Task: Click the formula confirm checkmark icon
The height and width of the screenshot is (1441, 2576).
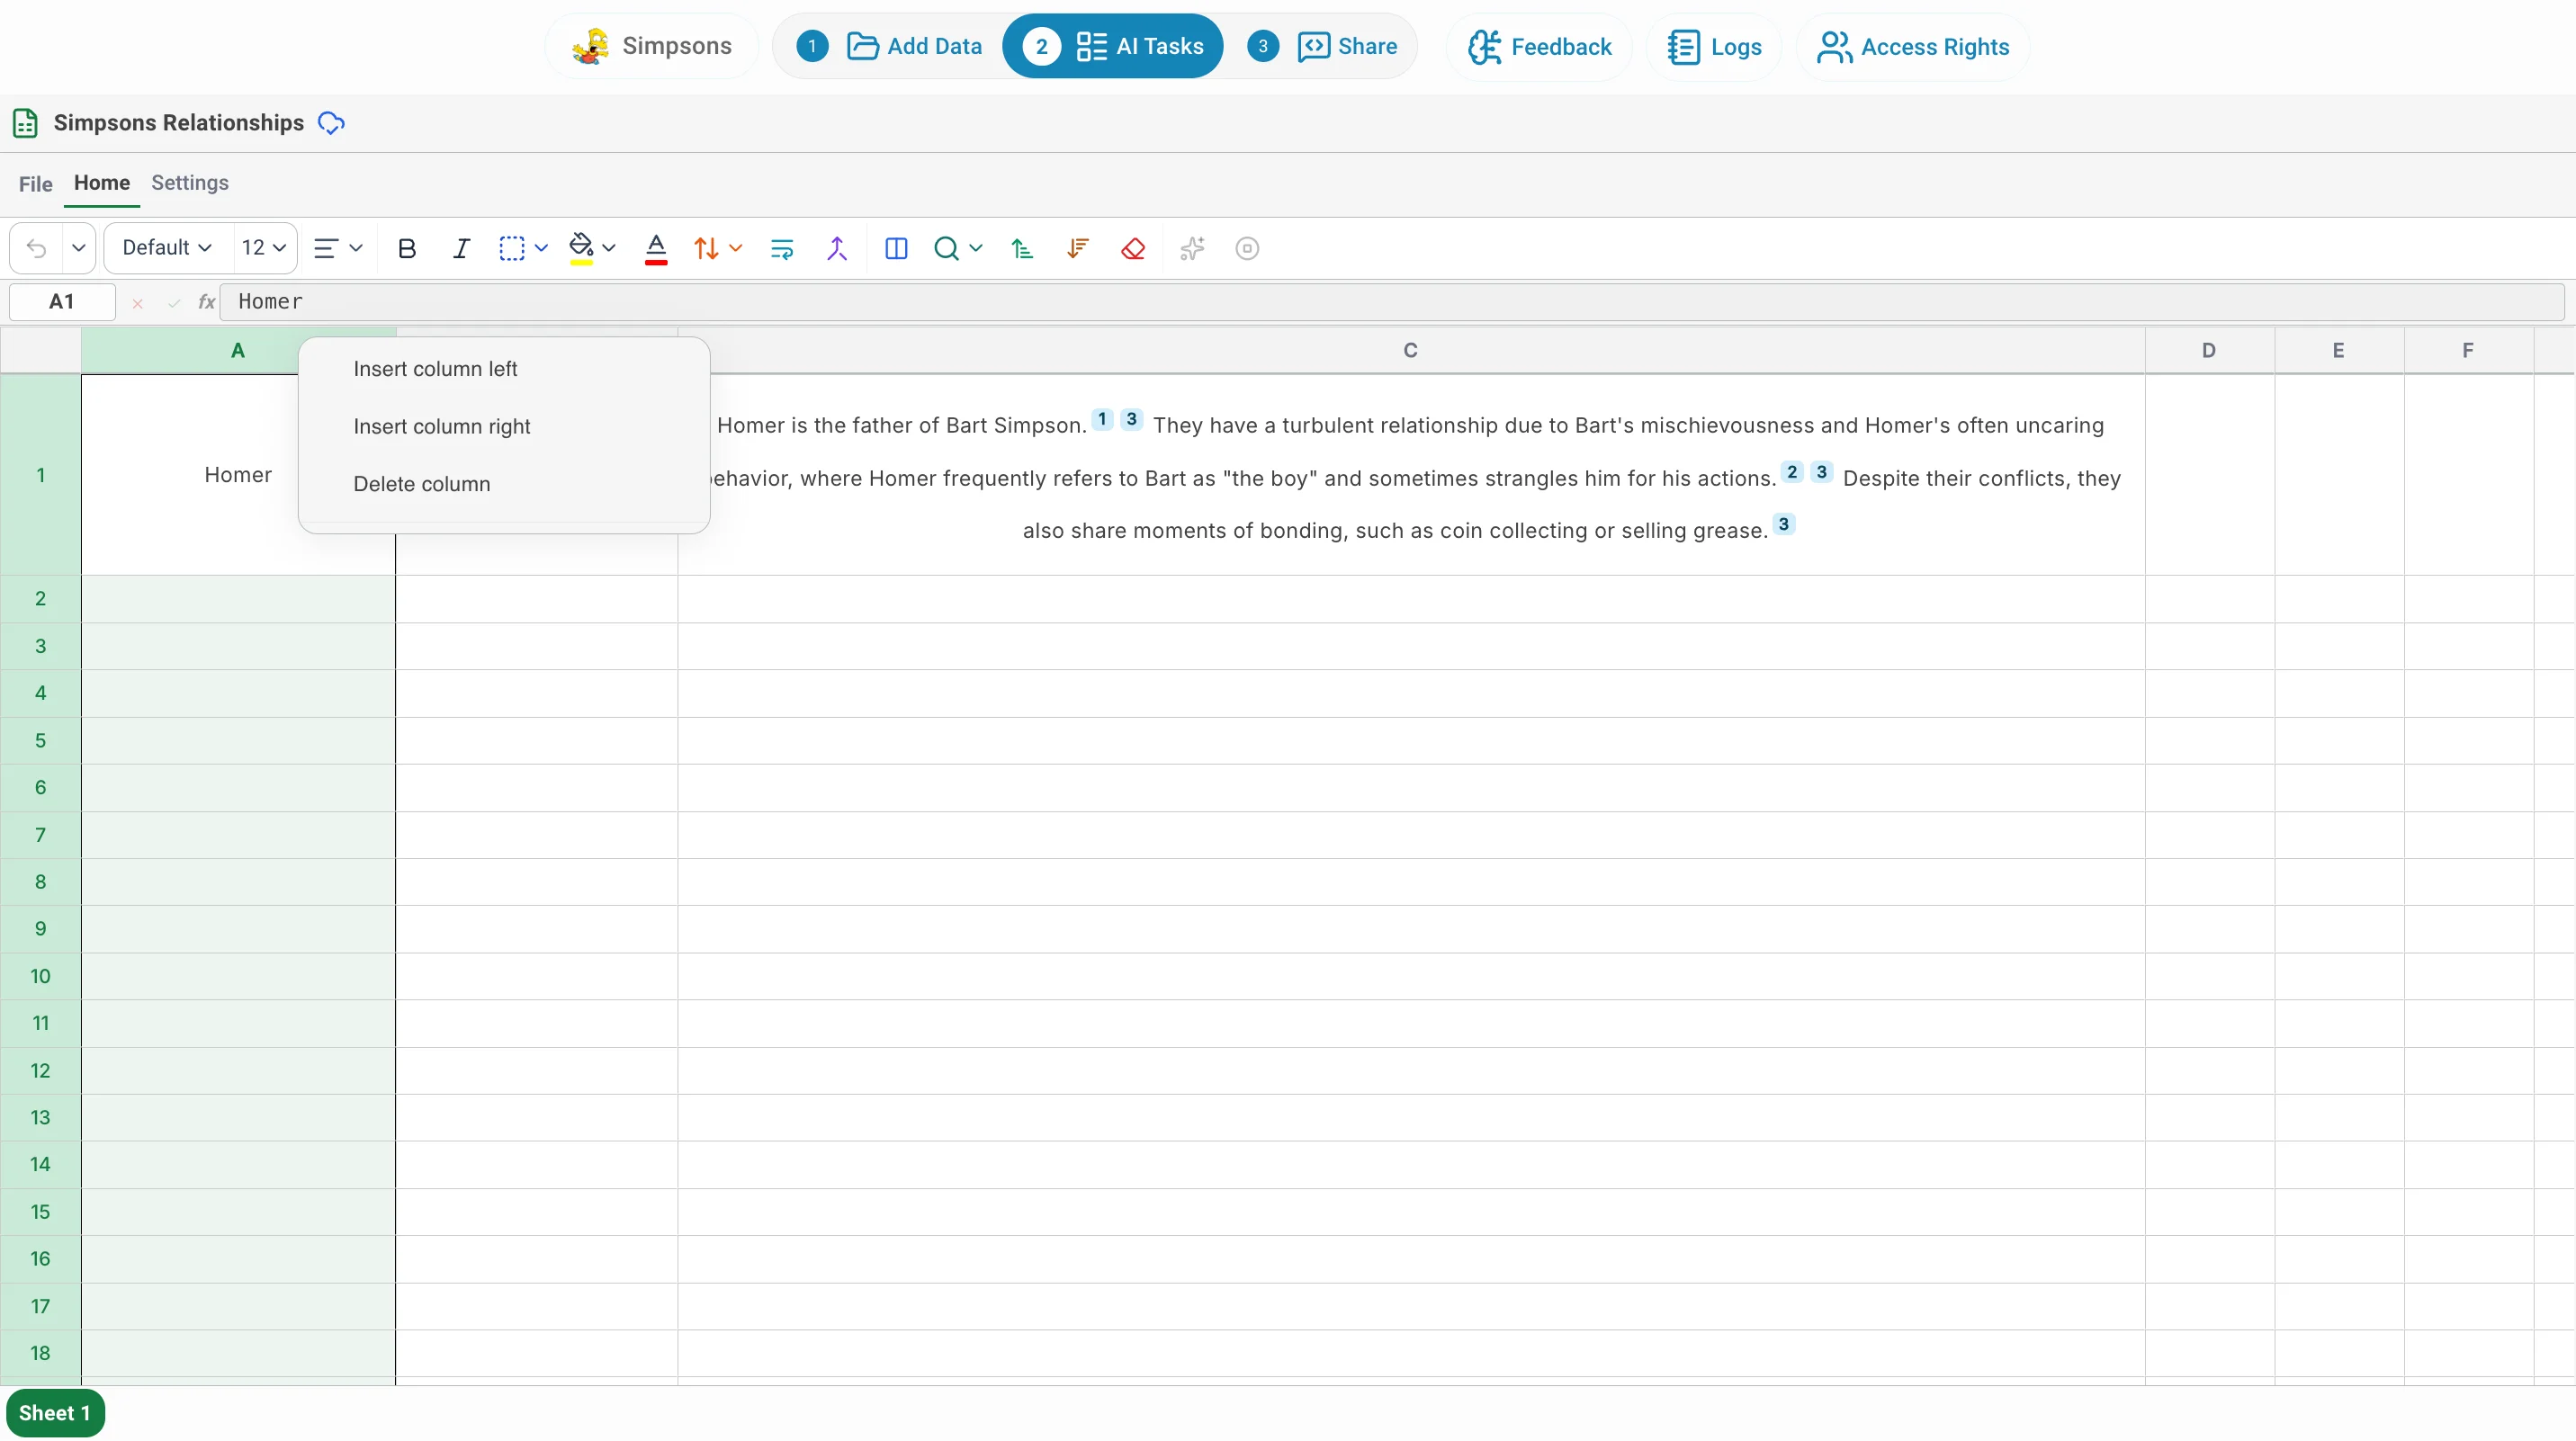Action: [x=174, y=303]
